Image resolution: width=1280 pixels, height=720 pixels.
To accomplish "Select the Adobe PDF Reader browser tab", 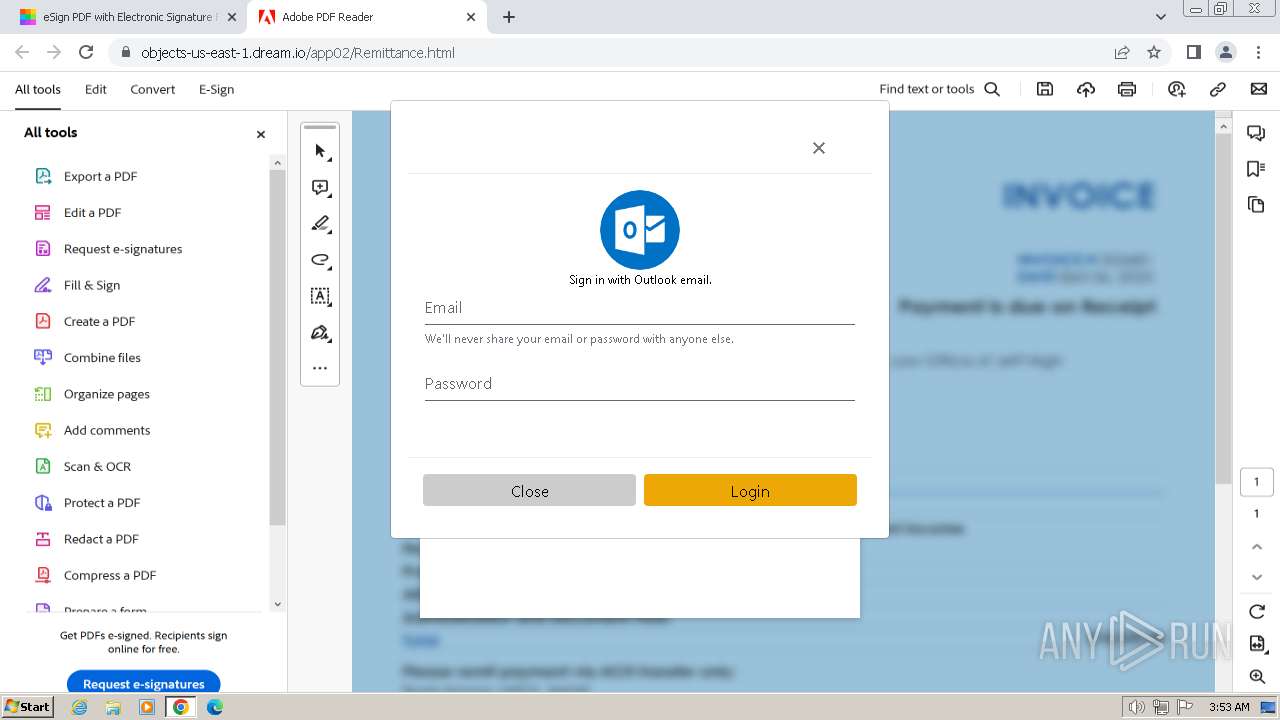I will [x=366, y=17].
